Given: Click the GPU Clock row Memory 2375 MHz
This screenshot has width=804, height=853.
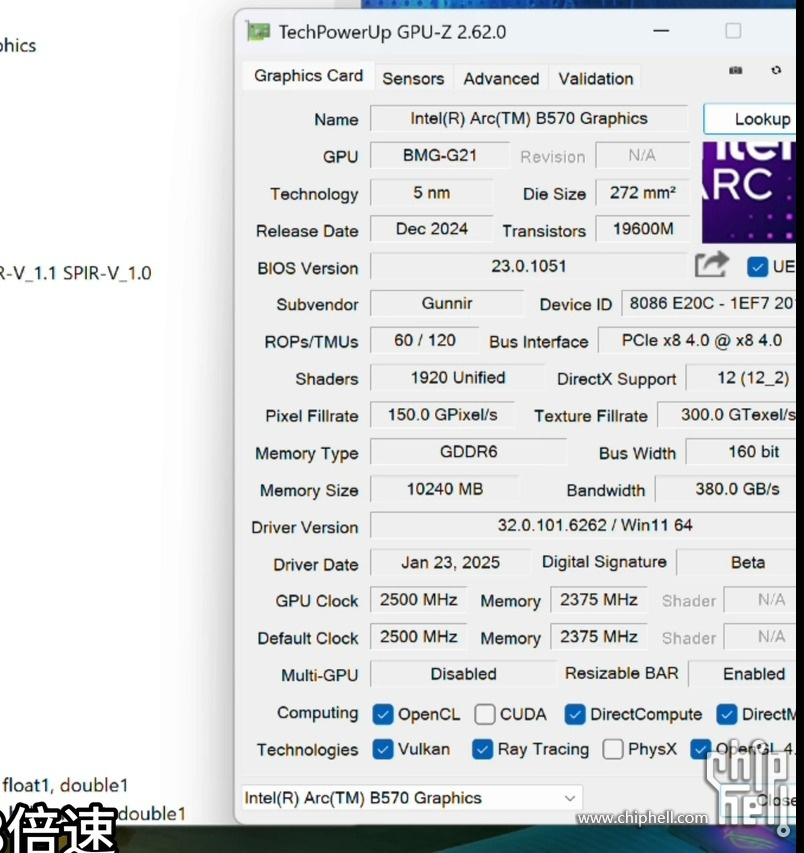Looking at the screenshot, I should point(599,599).
